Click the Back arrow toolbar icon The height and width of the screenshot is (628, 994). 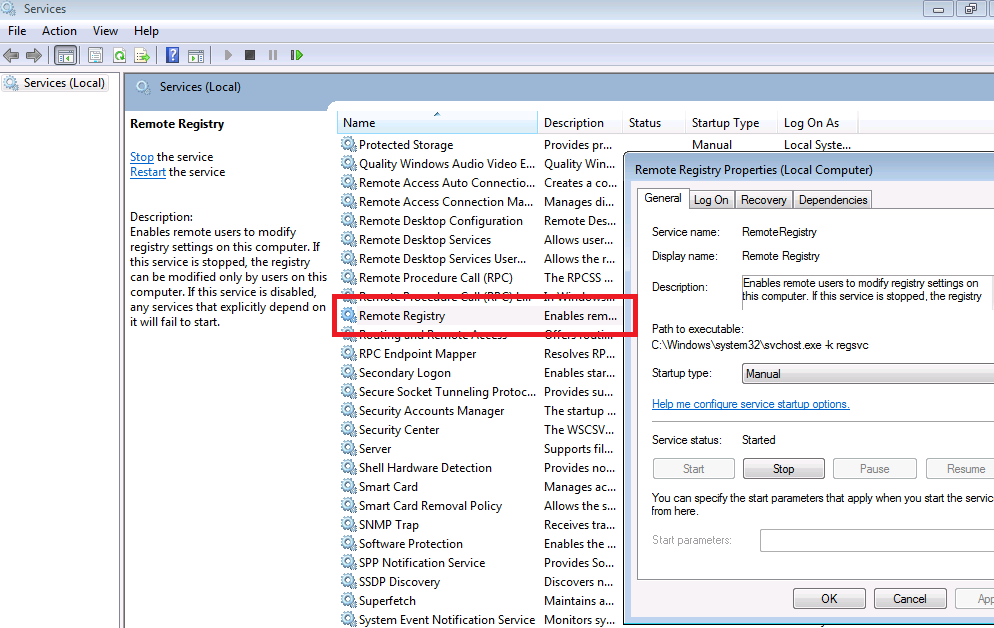(x=11, y=55)
